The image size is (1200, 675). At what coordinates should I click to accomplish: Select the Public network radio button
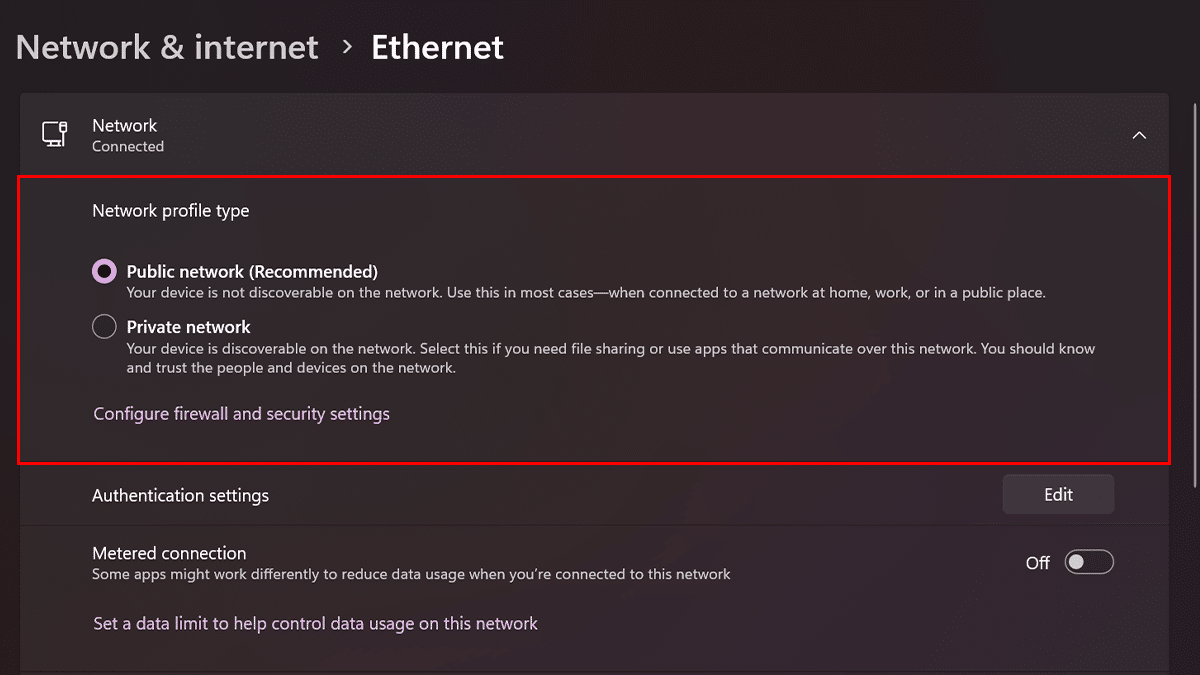coord(104,271)
